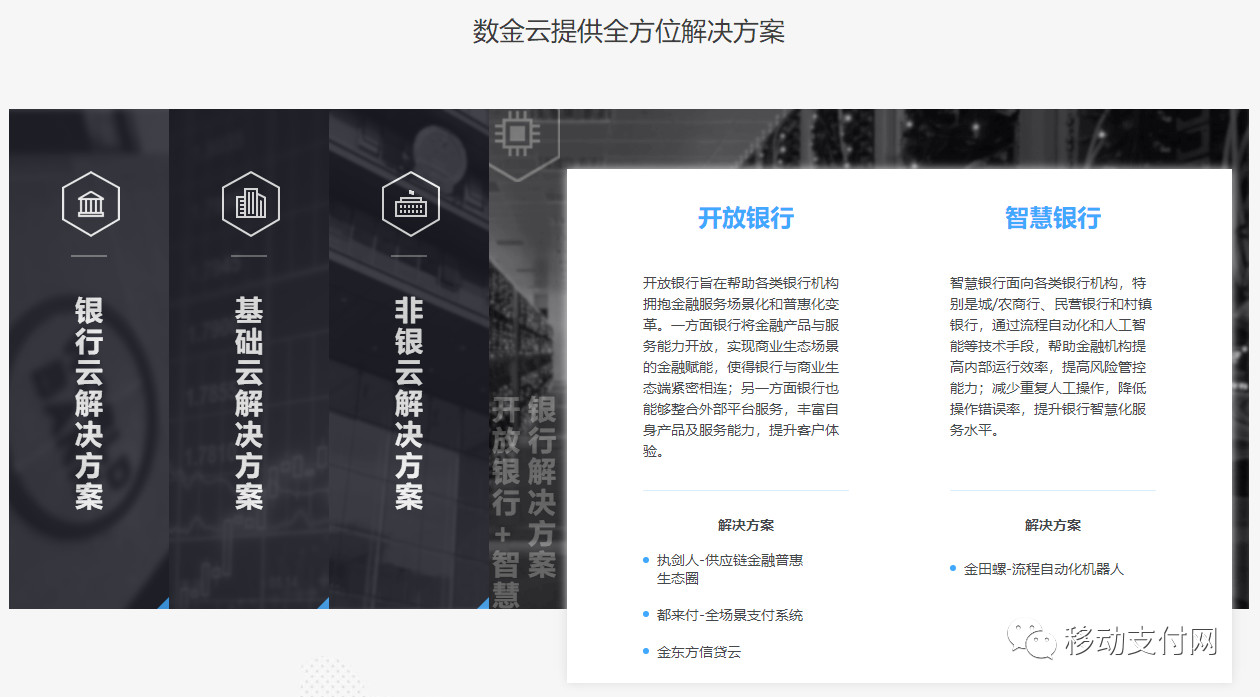Switch to the 智慧银行 tab
Screen dimensions: 1260x697
[1051, 220]
